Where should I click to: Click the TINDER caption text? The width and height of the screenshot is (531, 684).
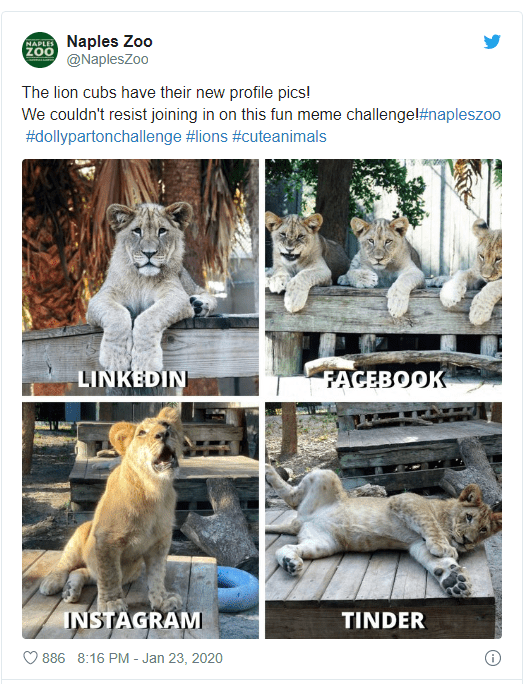384,620
